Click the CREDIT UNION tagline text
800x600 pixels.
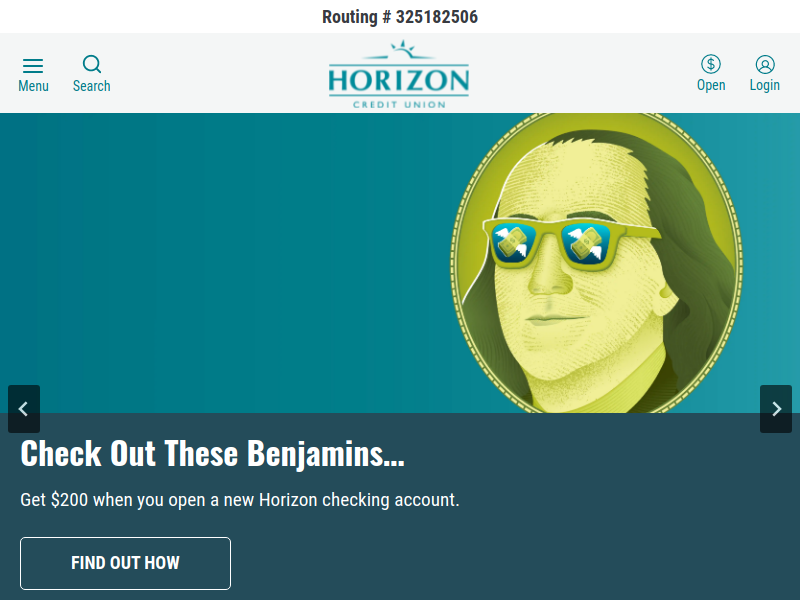click(399, 105)
